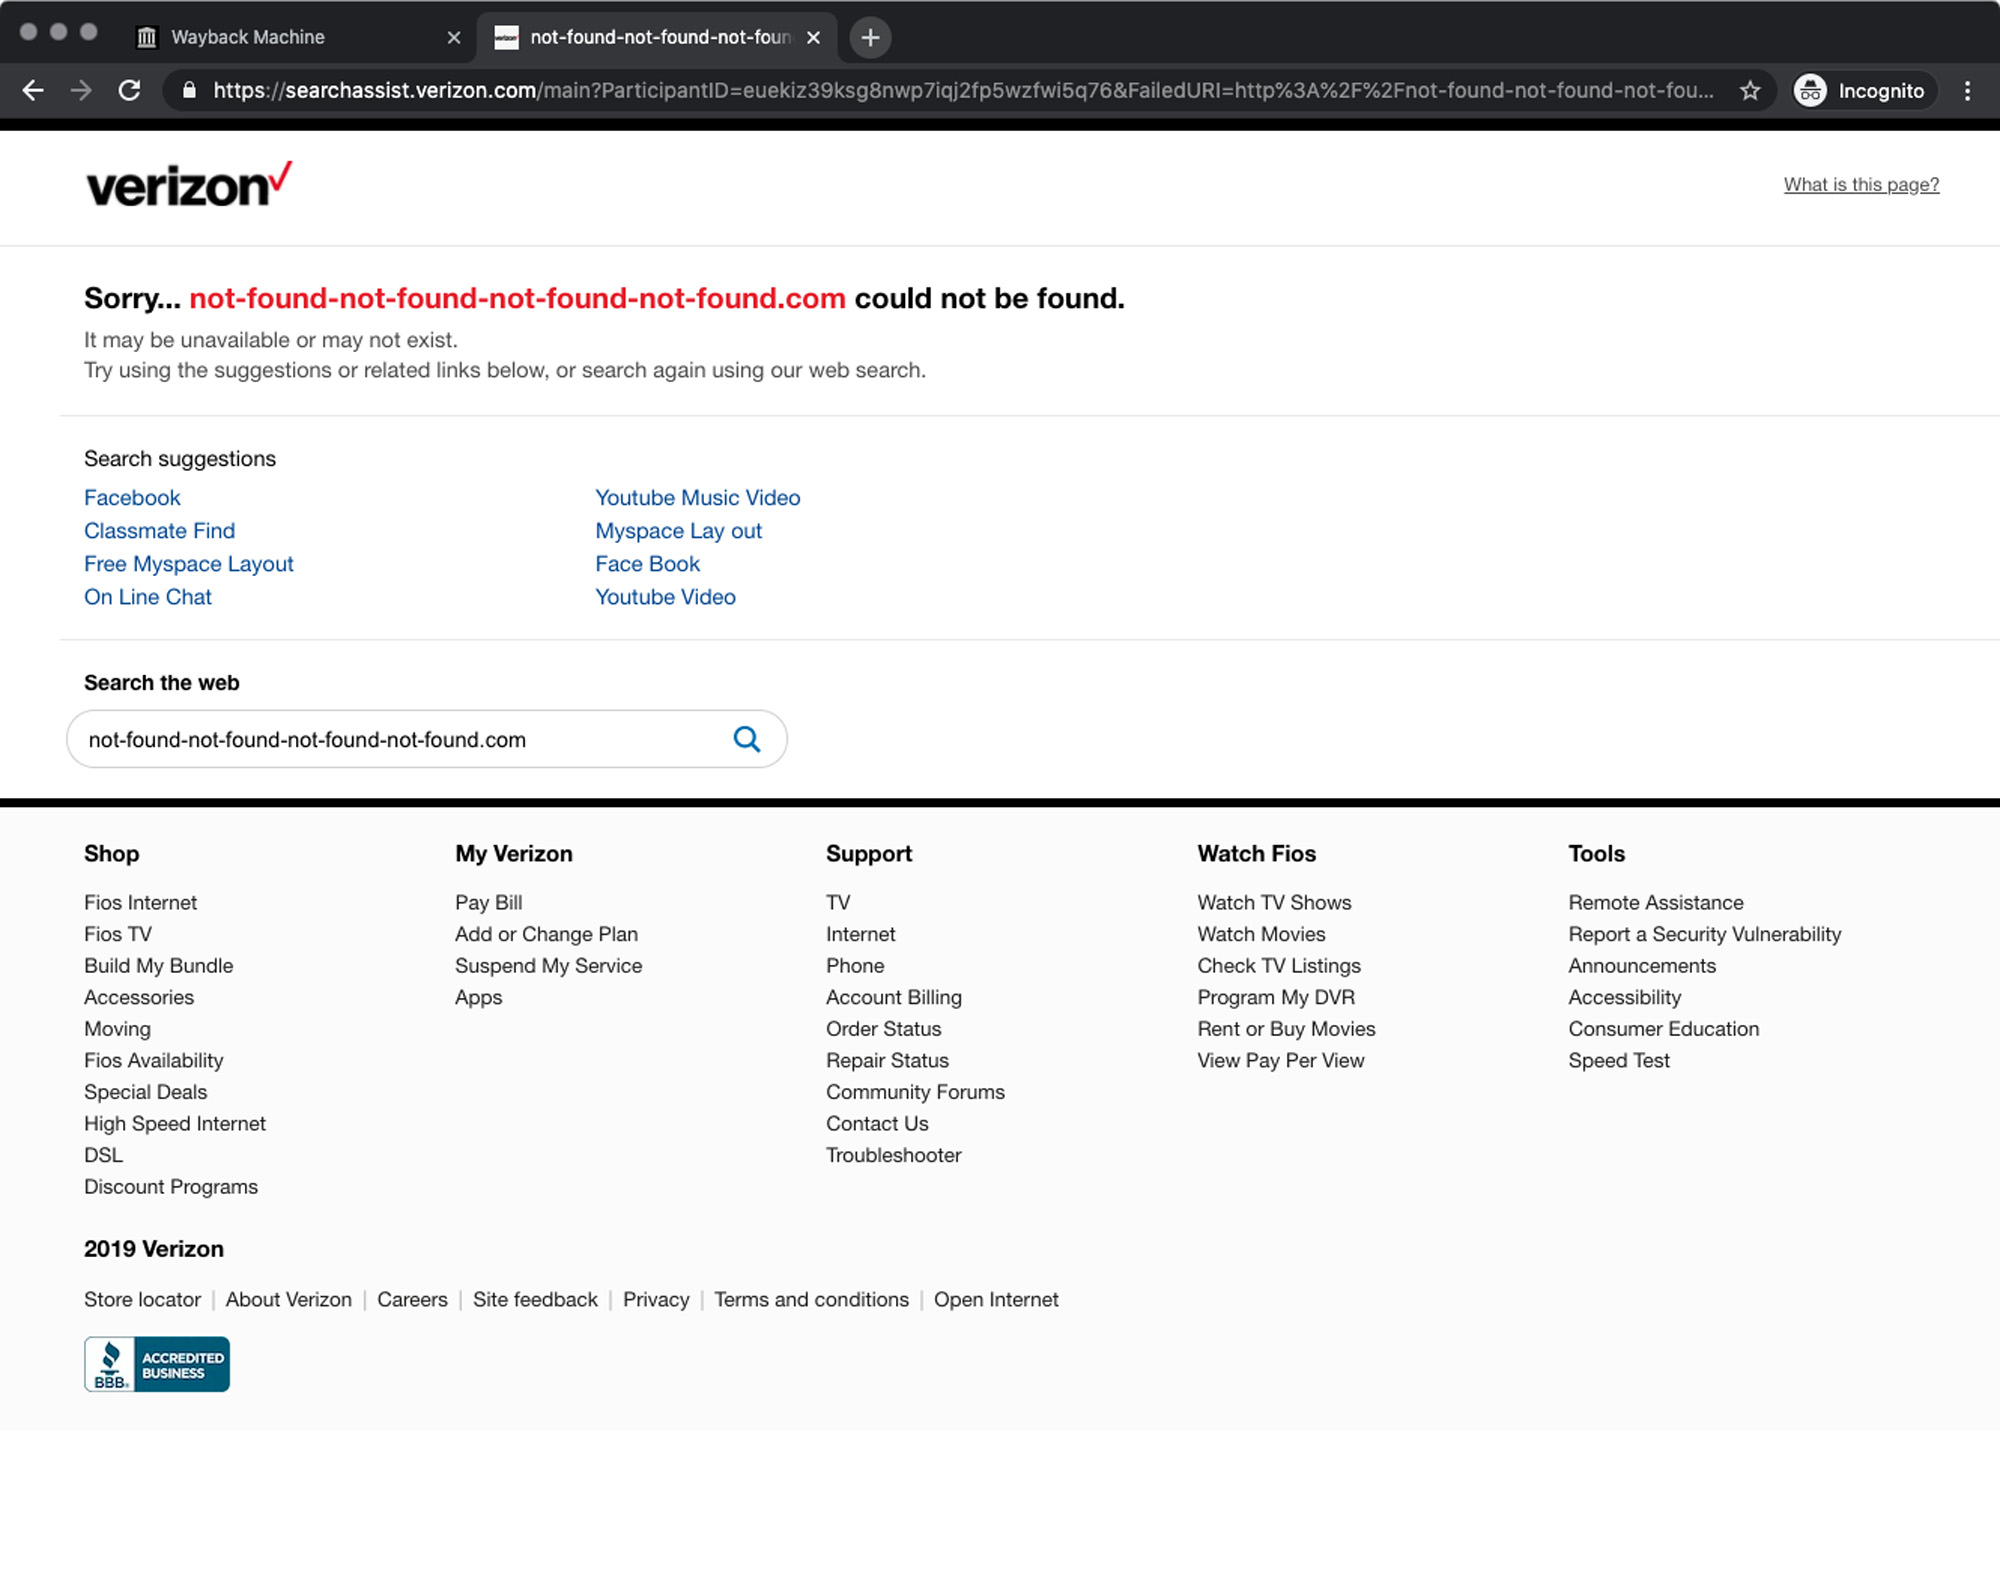Close the not-found tab
The width and height of the screenshot is (2000, 1589).
coord(814,37)
